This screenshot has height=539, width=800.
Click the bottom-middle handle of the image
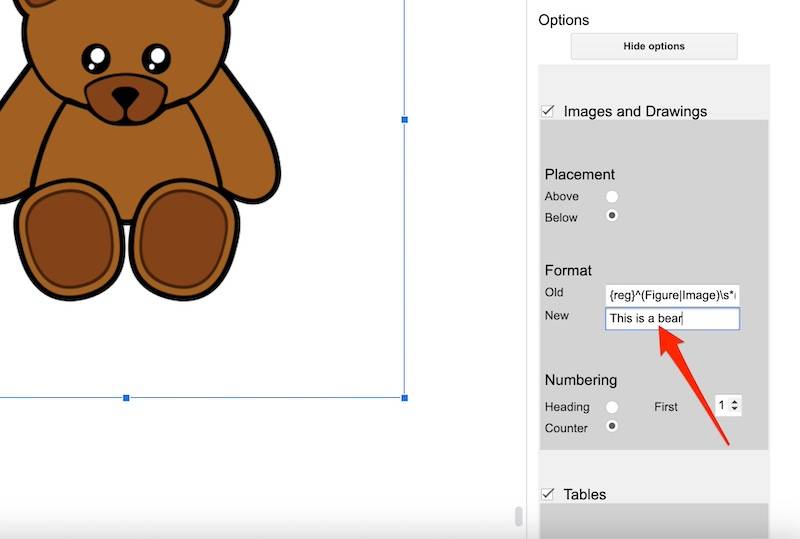(x=126, y=398)
